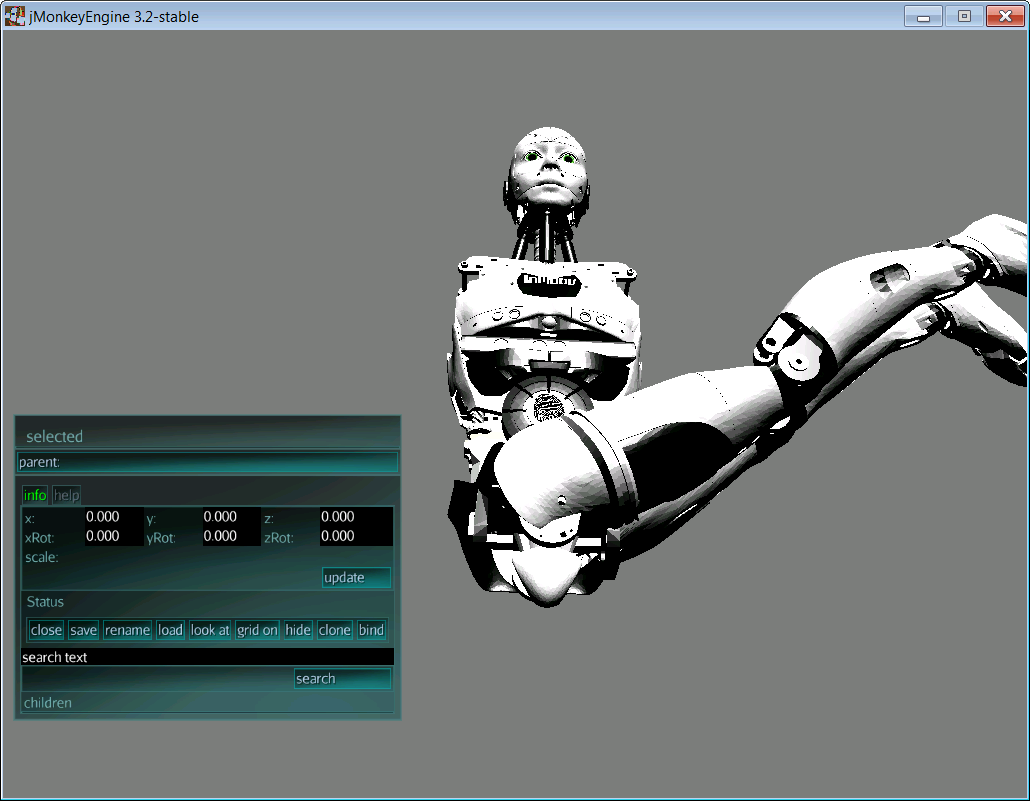Select the zRot rotation field
Viewport: 1030px width, 801px height.
(x=356, y=536)
